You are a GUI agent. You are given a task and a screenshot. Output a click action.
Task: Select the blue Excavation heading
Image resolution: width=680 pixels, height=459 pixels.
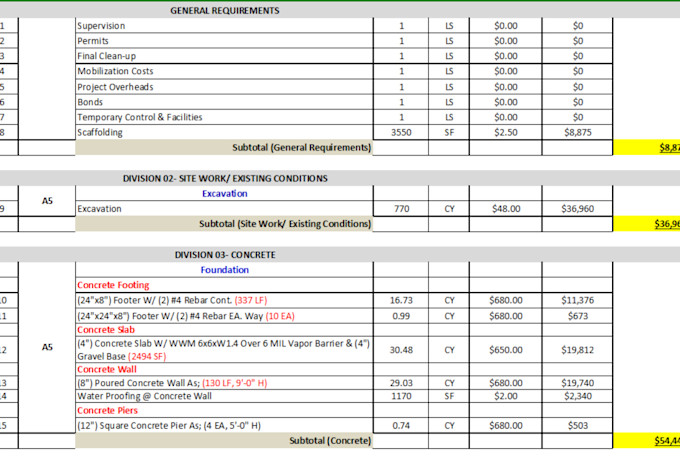click(224, 193)
